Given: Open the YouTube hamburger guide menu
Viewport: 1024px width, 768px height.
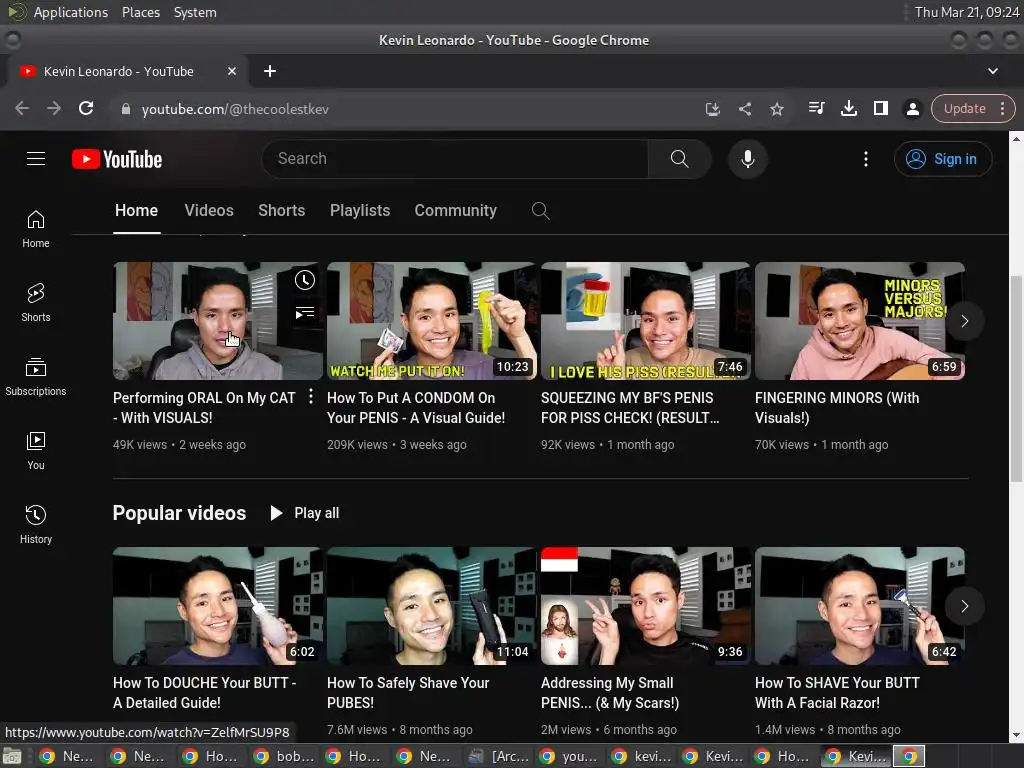Looking at the screenshot, I should click(36, 159).
